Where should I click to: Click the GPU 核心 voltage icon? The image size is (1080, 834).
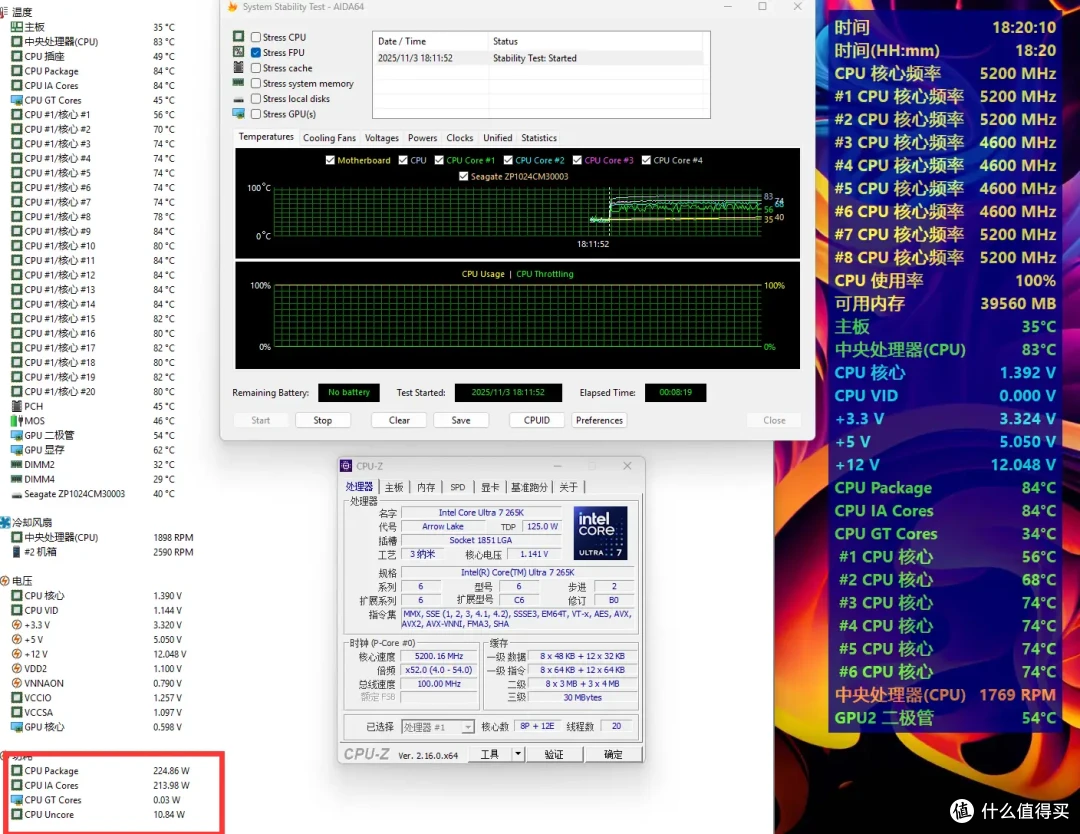(x=17, y=727)
